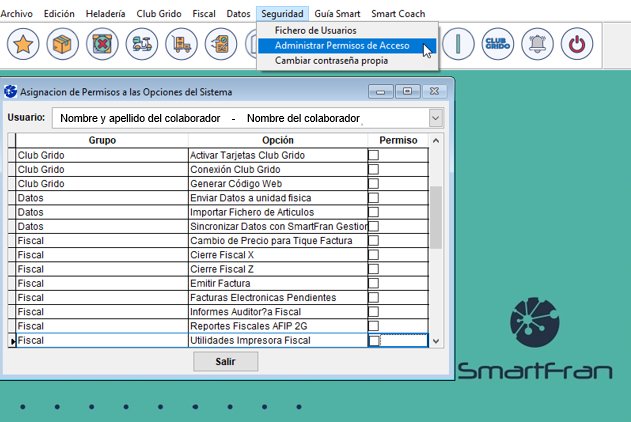Image resolution: width=631 pixels, height=422 pixels.
Task: Open the Usuario dropdown list
Action: point(435,119)
